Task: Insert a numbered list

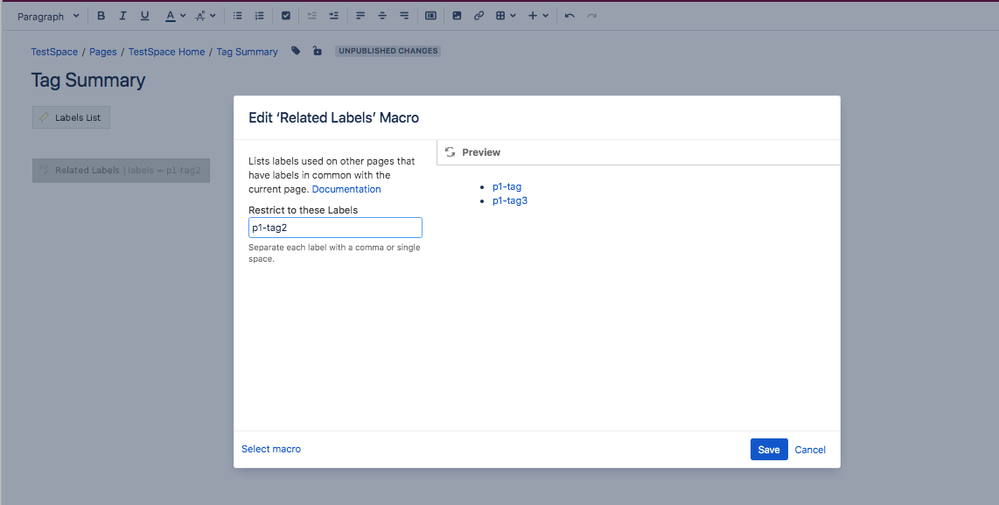Action: [x=259, y=15]
